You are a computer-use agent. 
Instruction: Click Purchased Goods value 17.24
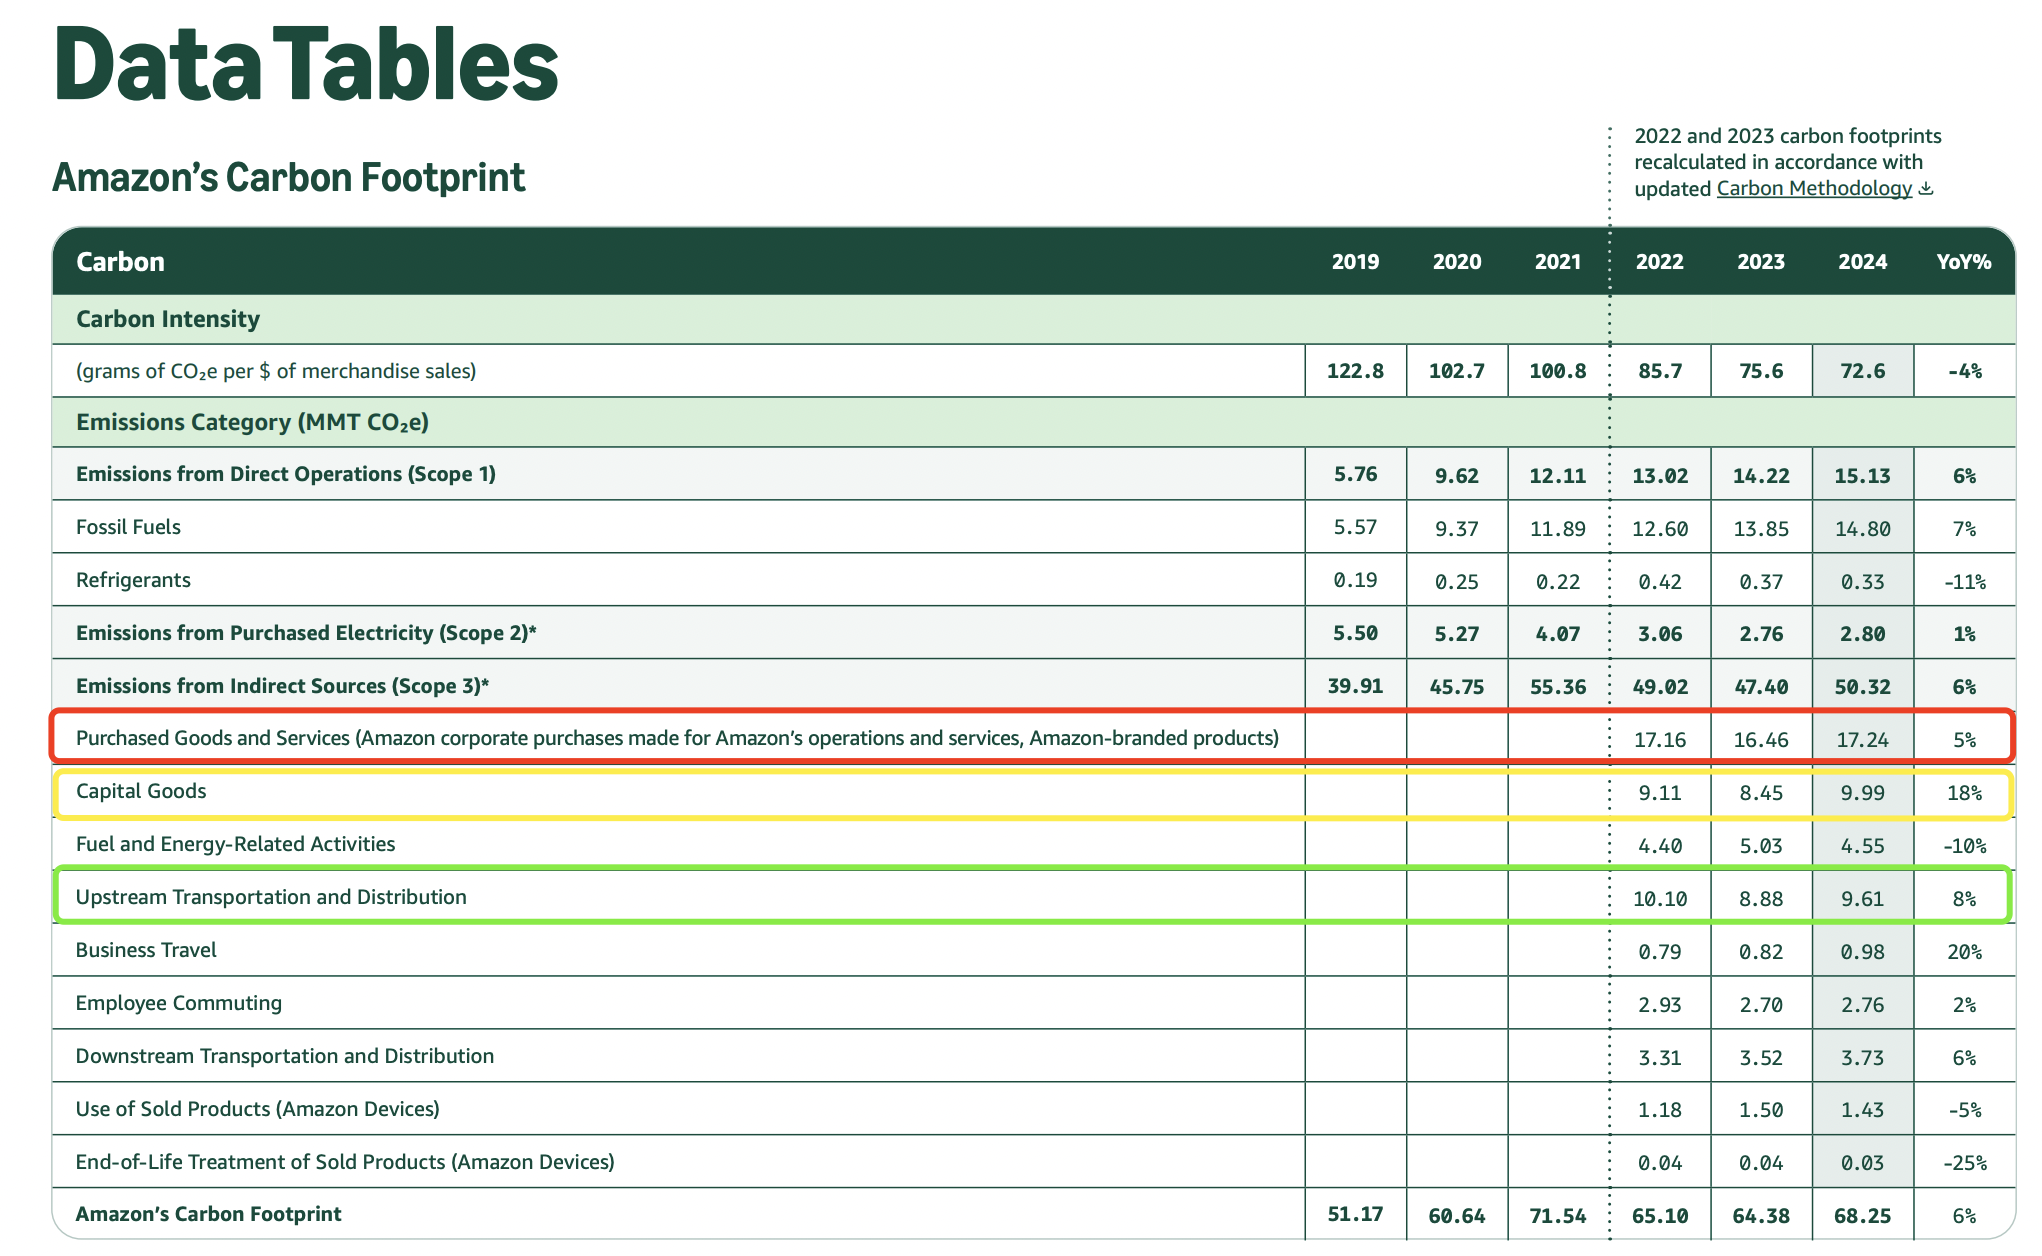(x=1863, y=740)
